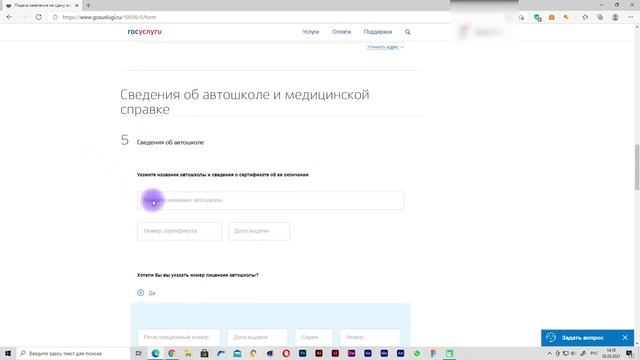Viewport: 640px width, 360px height.
Task: Focus the Серия field
Action: 313,337
